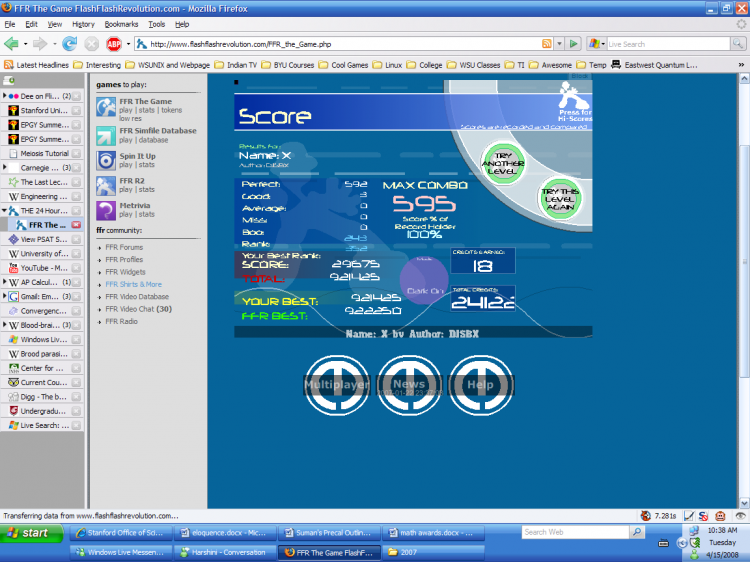The width and height of the screenshot is (750, 562).
Task: Open the Bookmarks menu
Action: coord(121,23)
